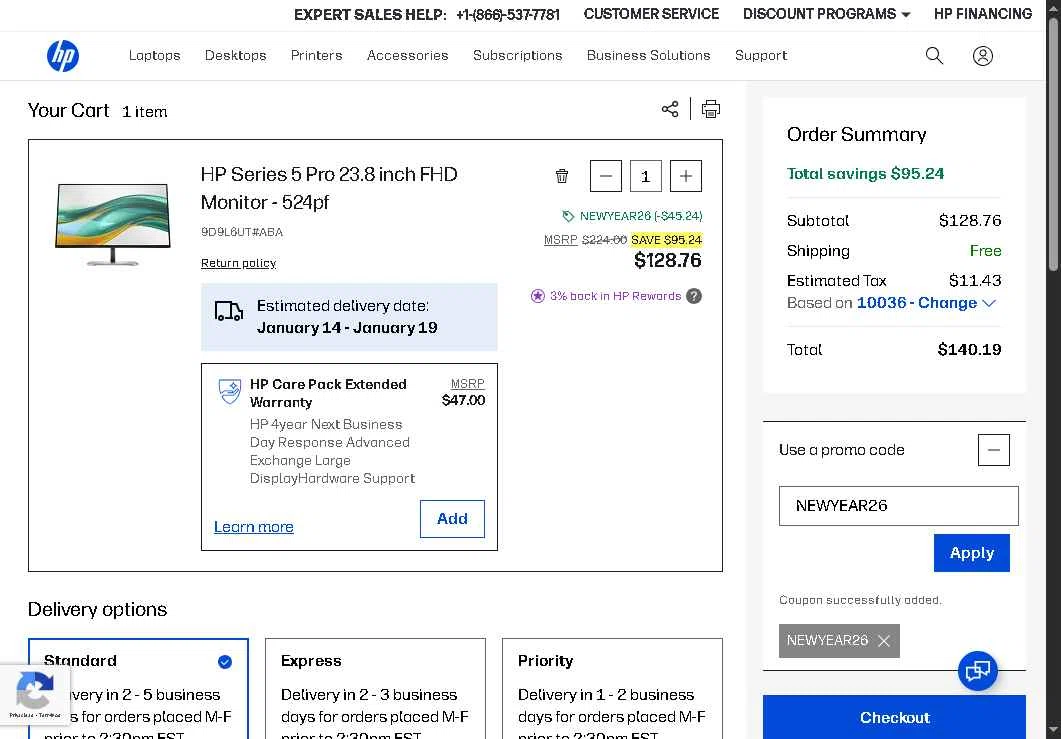
Task: Click the monitor's MSRP $224.00 label
Action: click(585, 240)
